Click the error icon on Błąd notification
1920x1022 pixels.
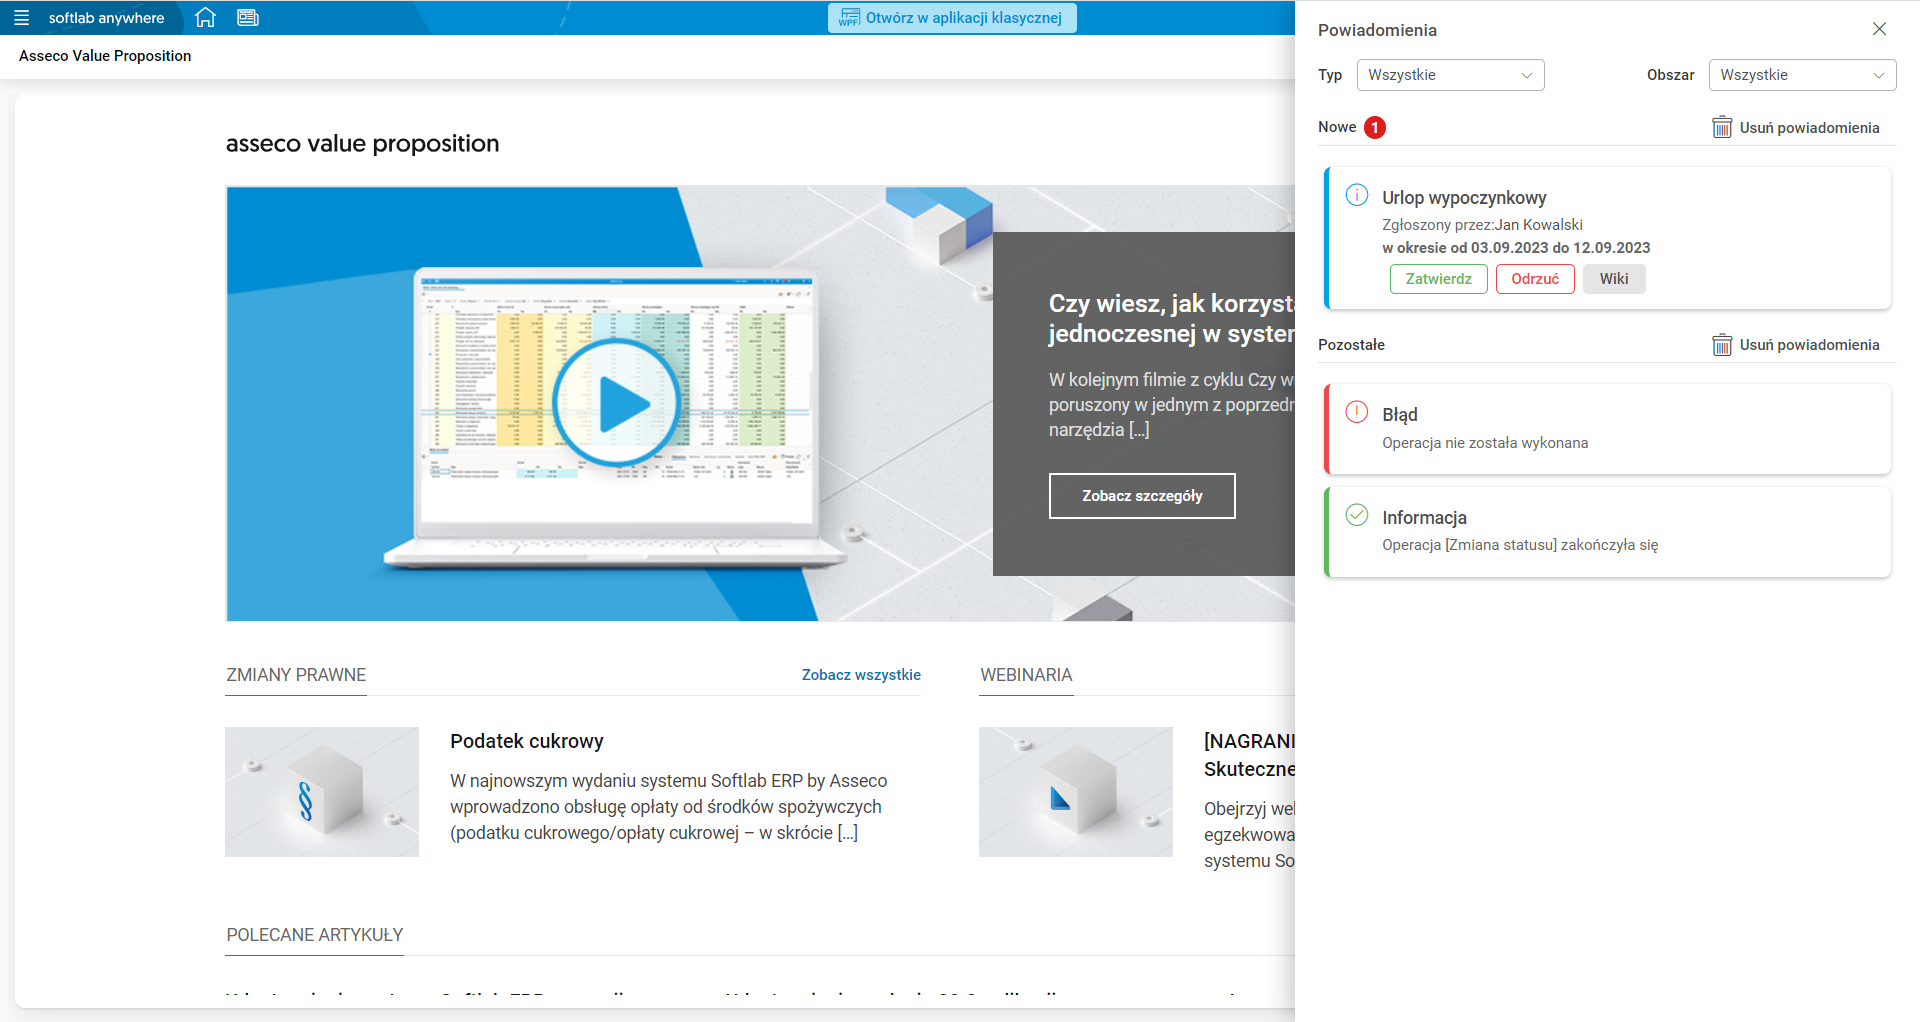1357,412
